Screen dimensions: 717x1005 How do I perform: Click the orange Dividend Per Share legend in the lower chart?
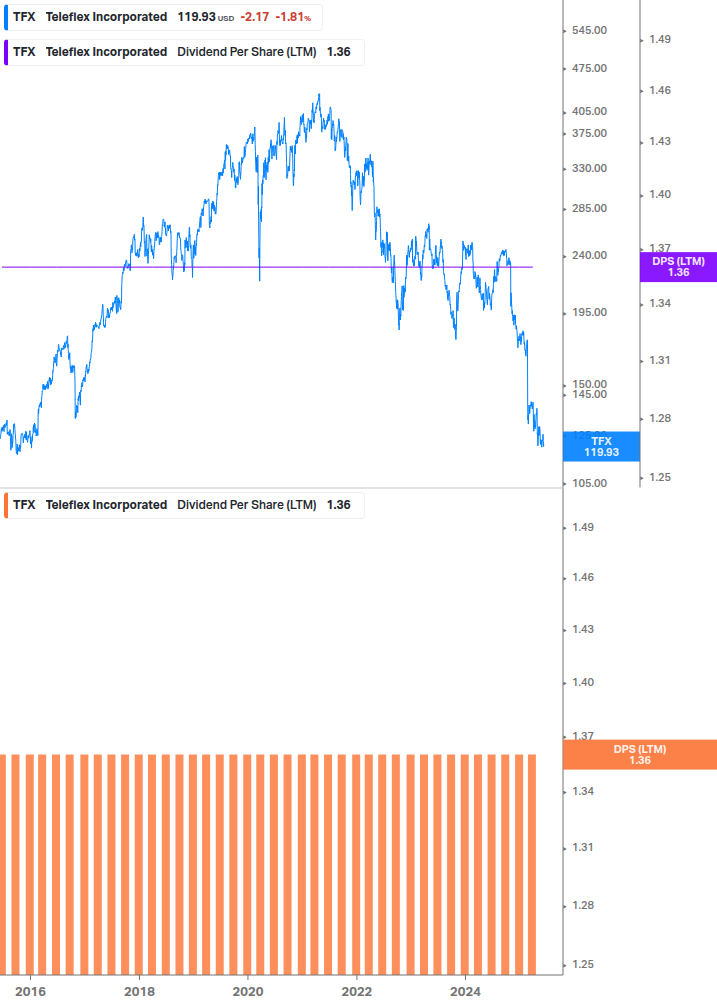click(x=184, y=505)
